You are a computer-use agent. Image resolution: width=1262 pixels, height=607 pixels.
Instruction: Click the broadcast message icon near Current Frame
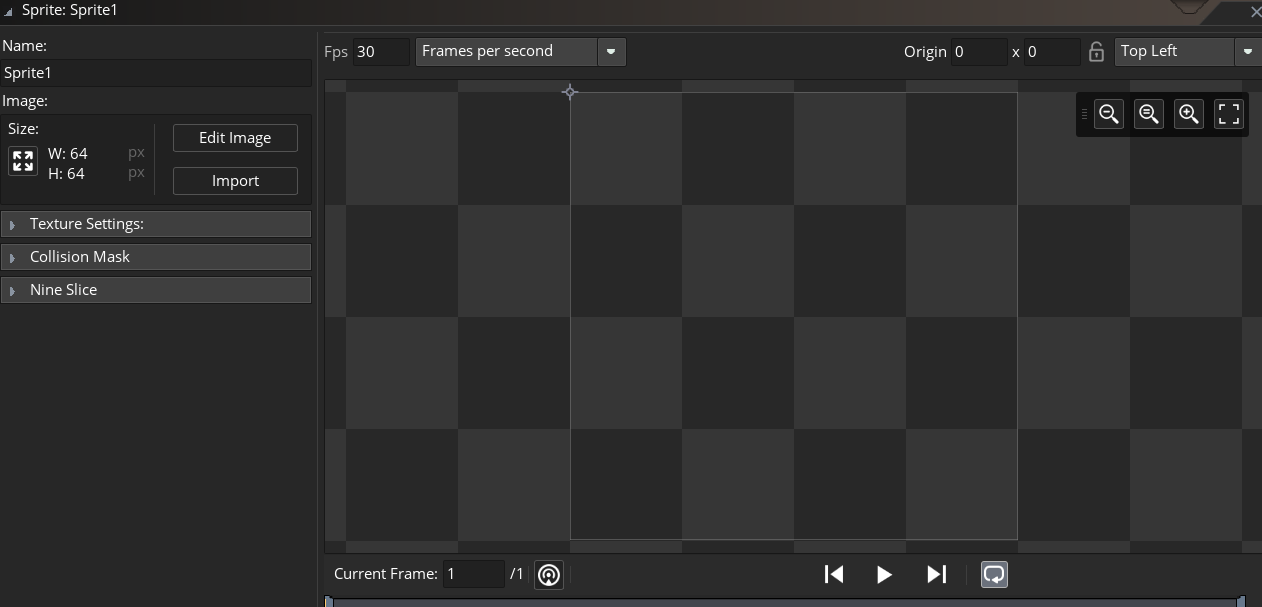point(549,574)
